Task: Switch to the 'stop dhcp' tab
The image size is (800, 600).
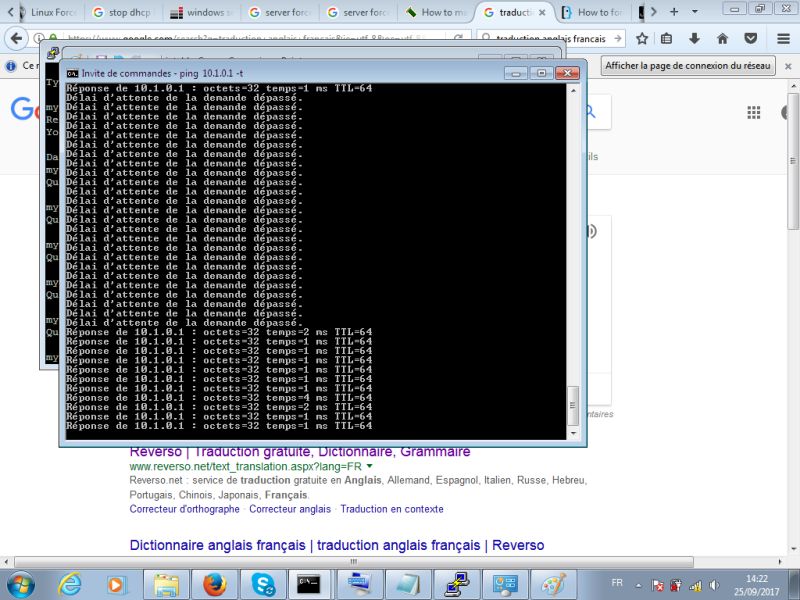Action: tap(130, 13)
